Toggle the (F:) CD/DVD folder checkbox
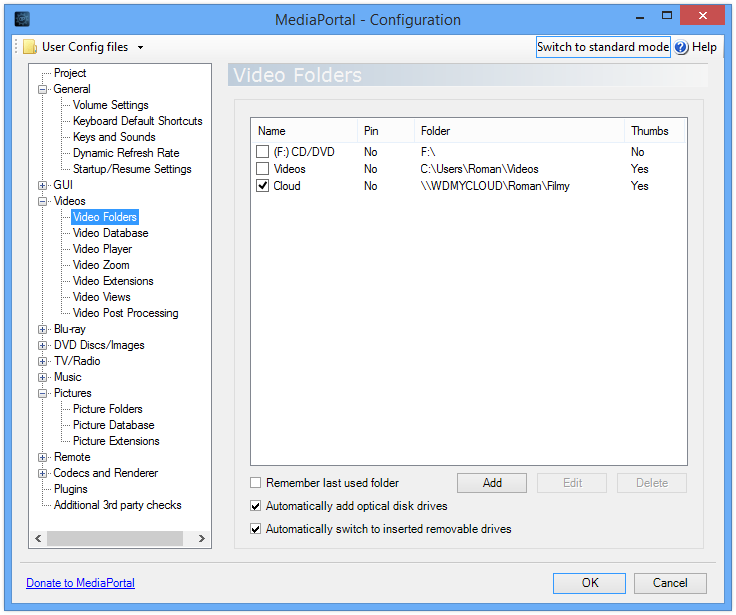Screen dimensions: 736x615 coord(262,152)
